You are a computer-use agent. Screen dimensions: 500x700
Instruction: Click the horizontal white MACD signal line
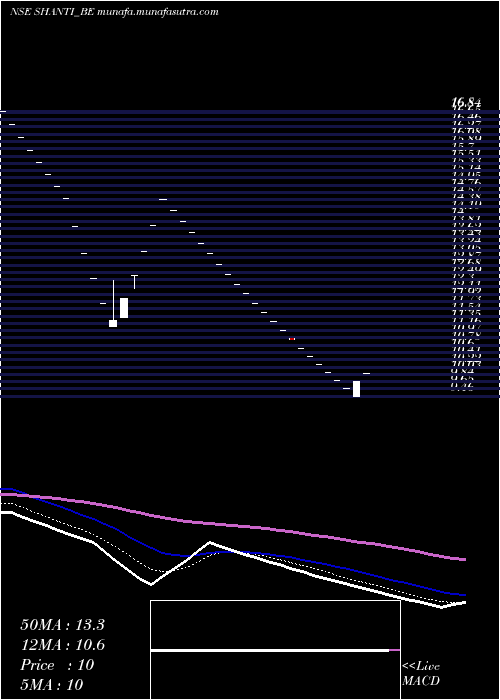270,651
